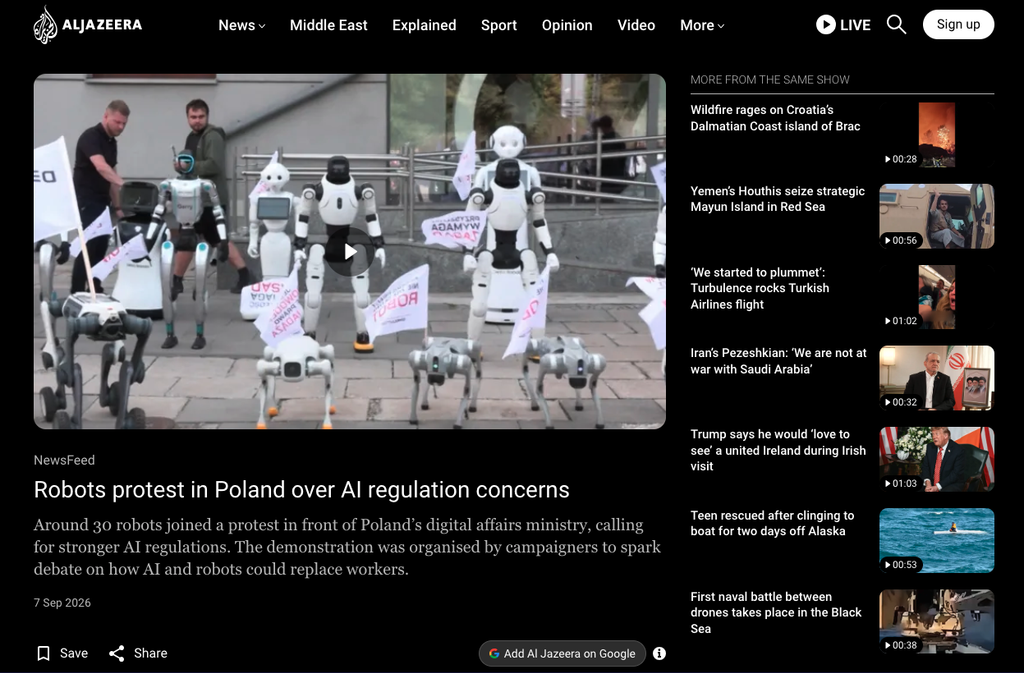Click the Trump Irish visit thumbnail
The image size is (1024, 673).
click(936, 460)
